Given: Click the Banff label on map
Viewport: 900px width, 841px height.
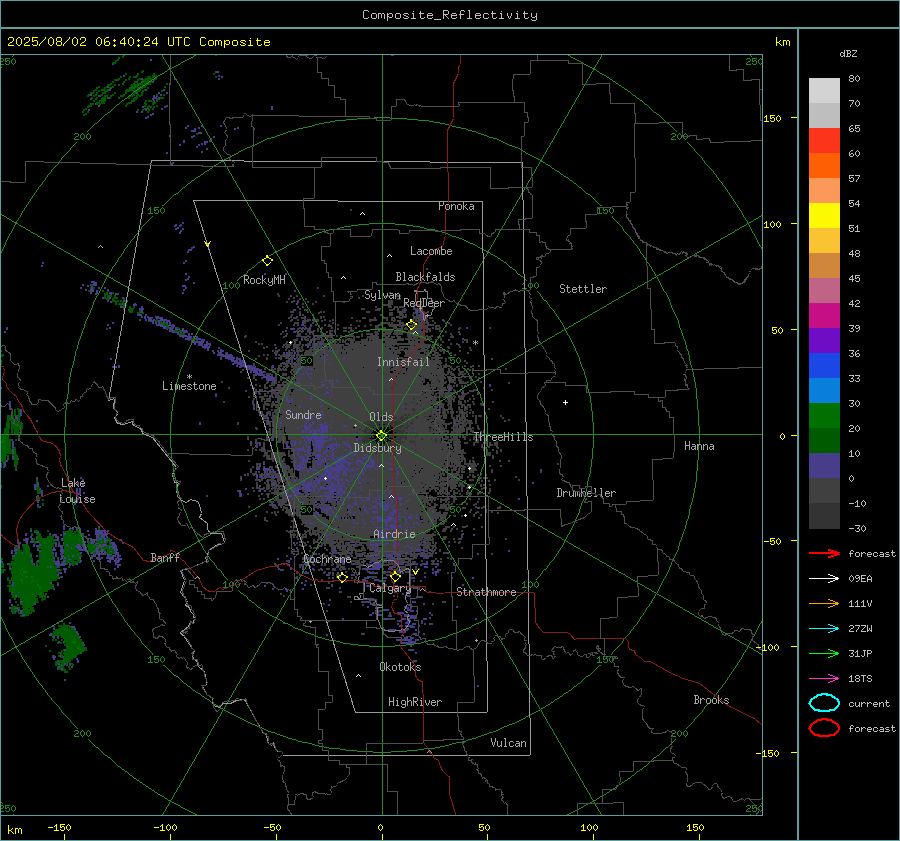Looking at the screenshot, I should pyautogui.click(x=165, y=557).
